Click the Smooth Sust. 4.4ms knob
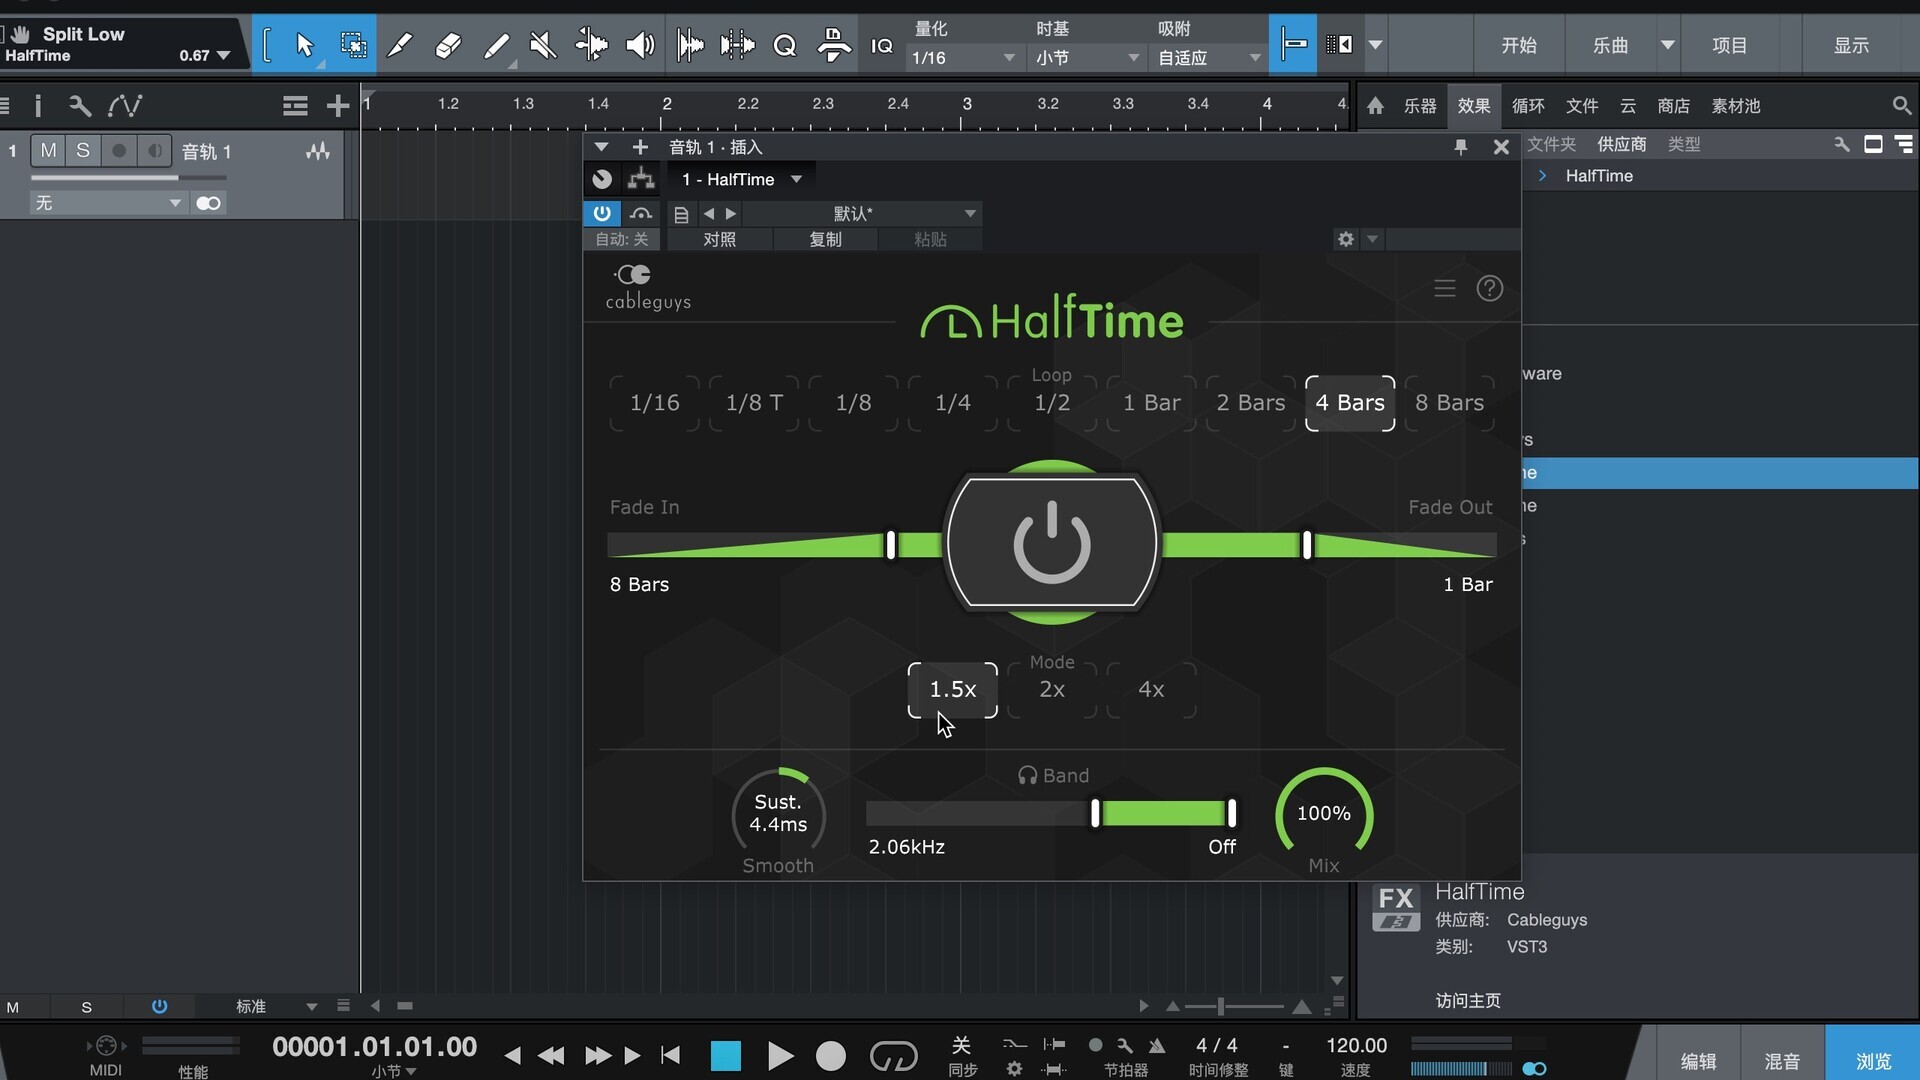1920x1080 pixels. pos(778,814)
